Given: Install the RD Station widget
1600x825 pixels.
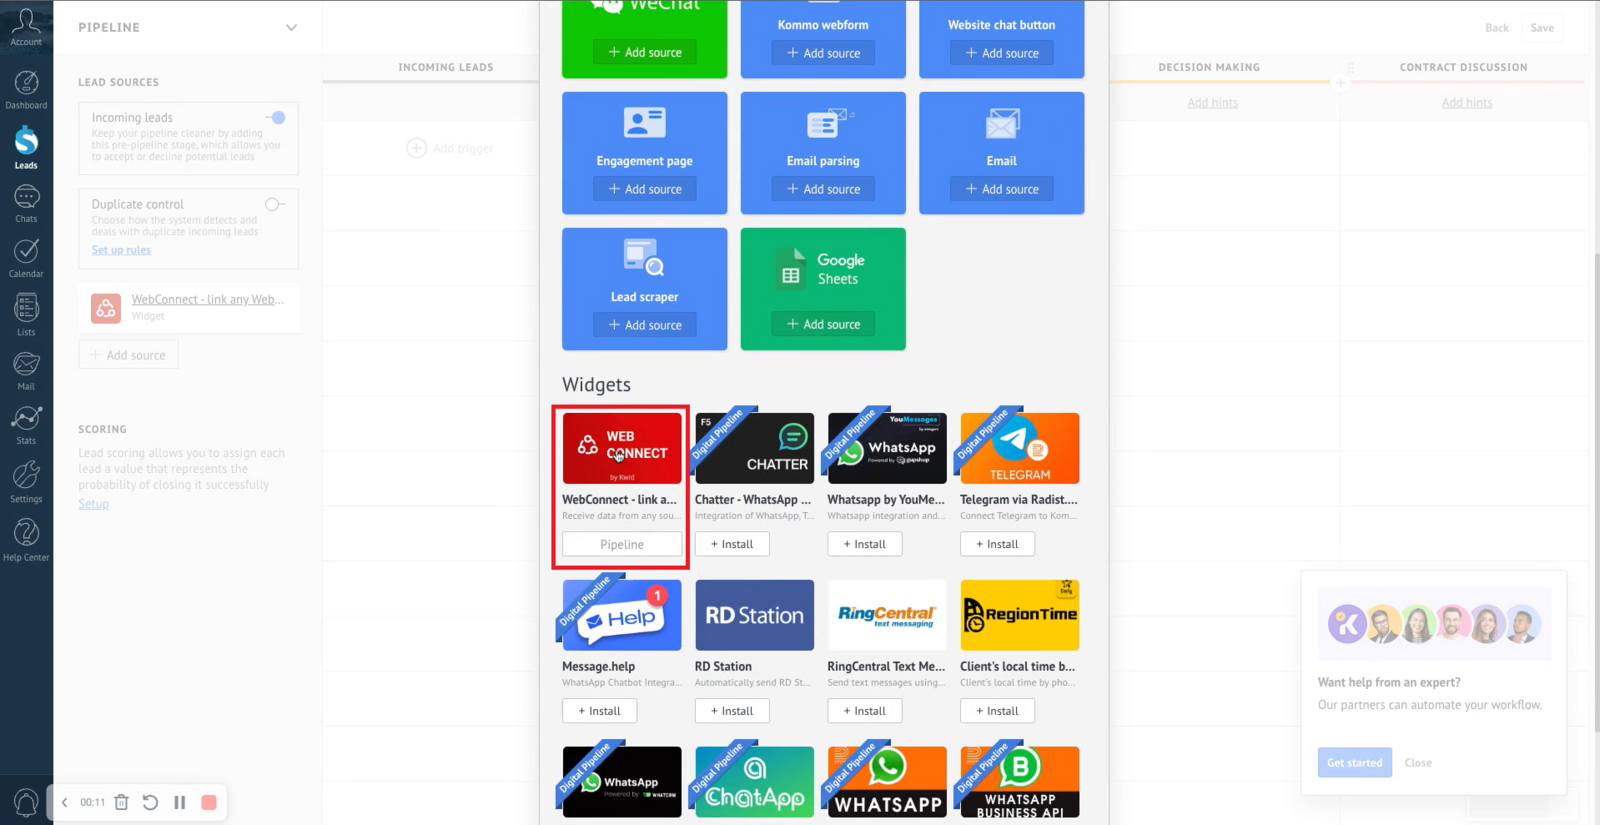Looking at the screenshot, I should click(x=731, y=711).
